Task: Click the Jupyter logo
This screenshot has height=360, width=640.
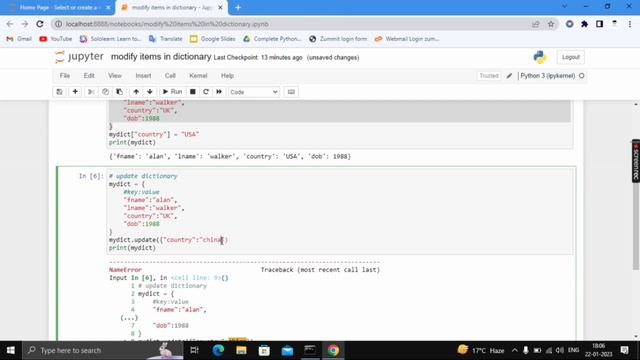Action: coord(79,57)
